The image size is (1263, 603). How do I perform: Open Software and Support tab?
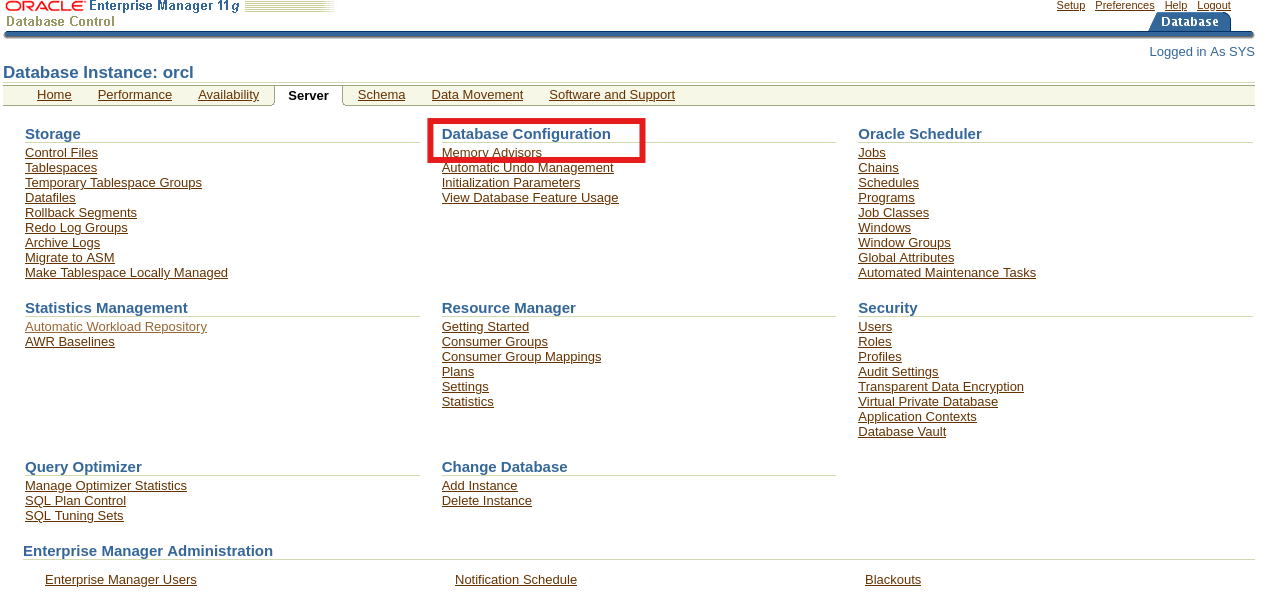(x=612, y=95)
